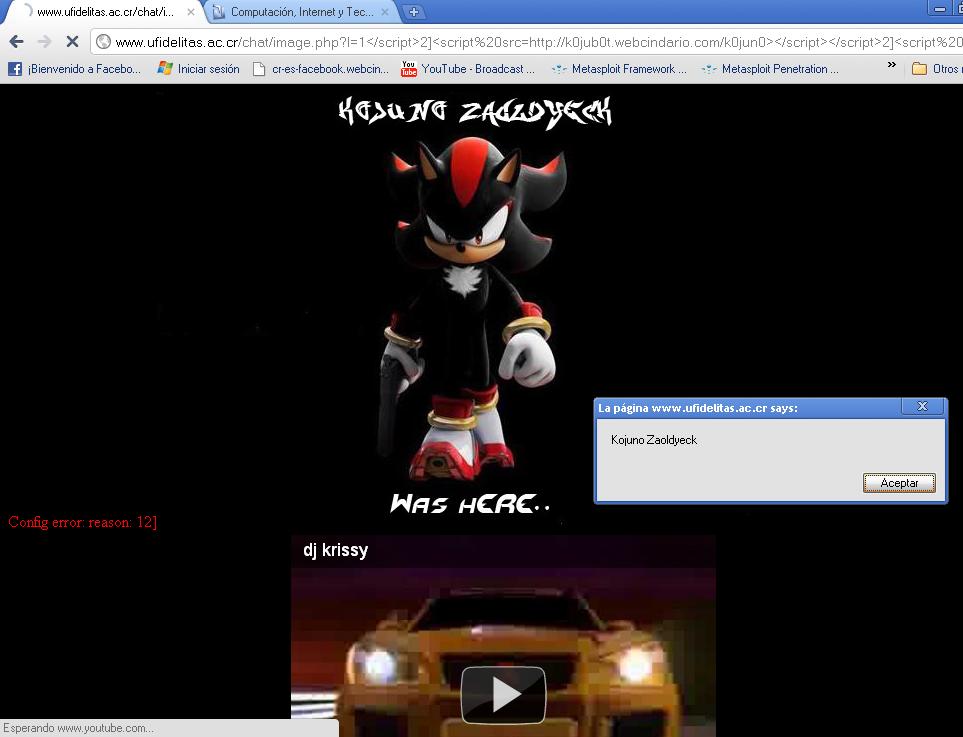Open a new tab with the plus button
Screen dimensions: 963x737
413,12
